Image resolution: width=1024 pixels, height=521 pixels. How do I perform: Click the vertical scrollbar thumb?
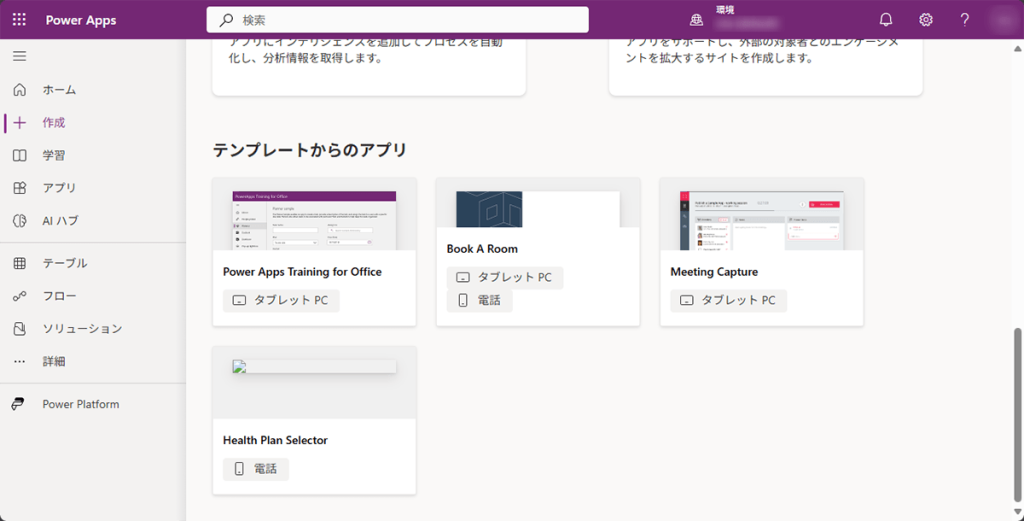click(1017, 415)
